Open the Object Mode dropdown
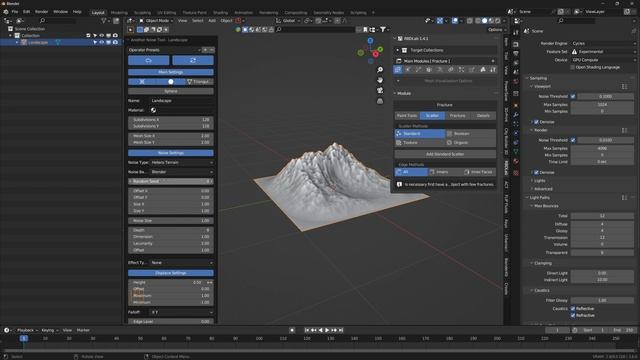The width and height of the screenshot is (640, 360). (x=156, y=20)
